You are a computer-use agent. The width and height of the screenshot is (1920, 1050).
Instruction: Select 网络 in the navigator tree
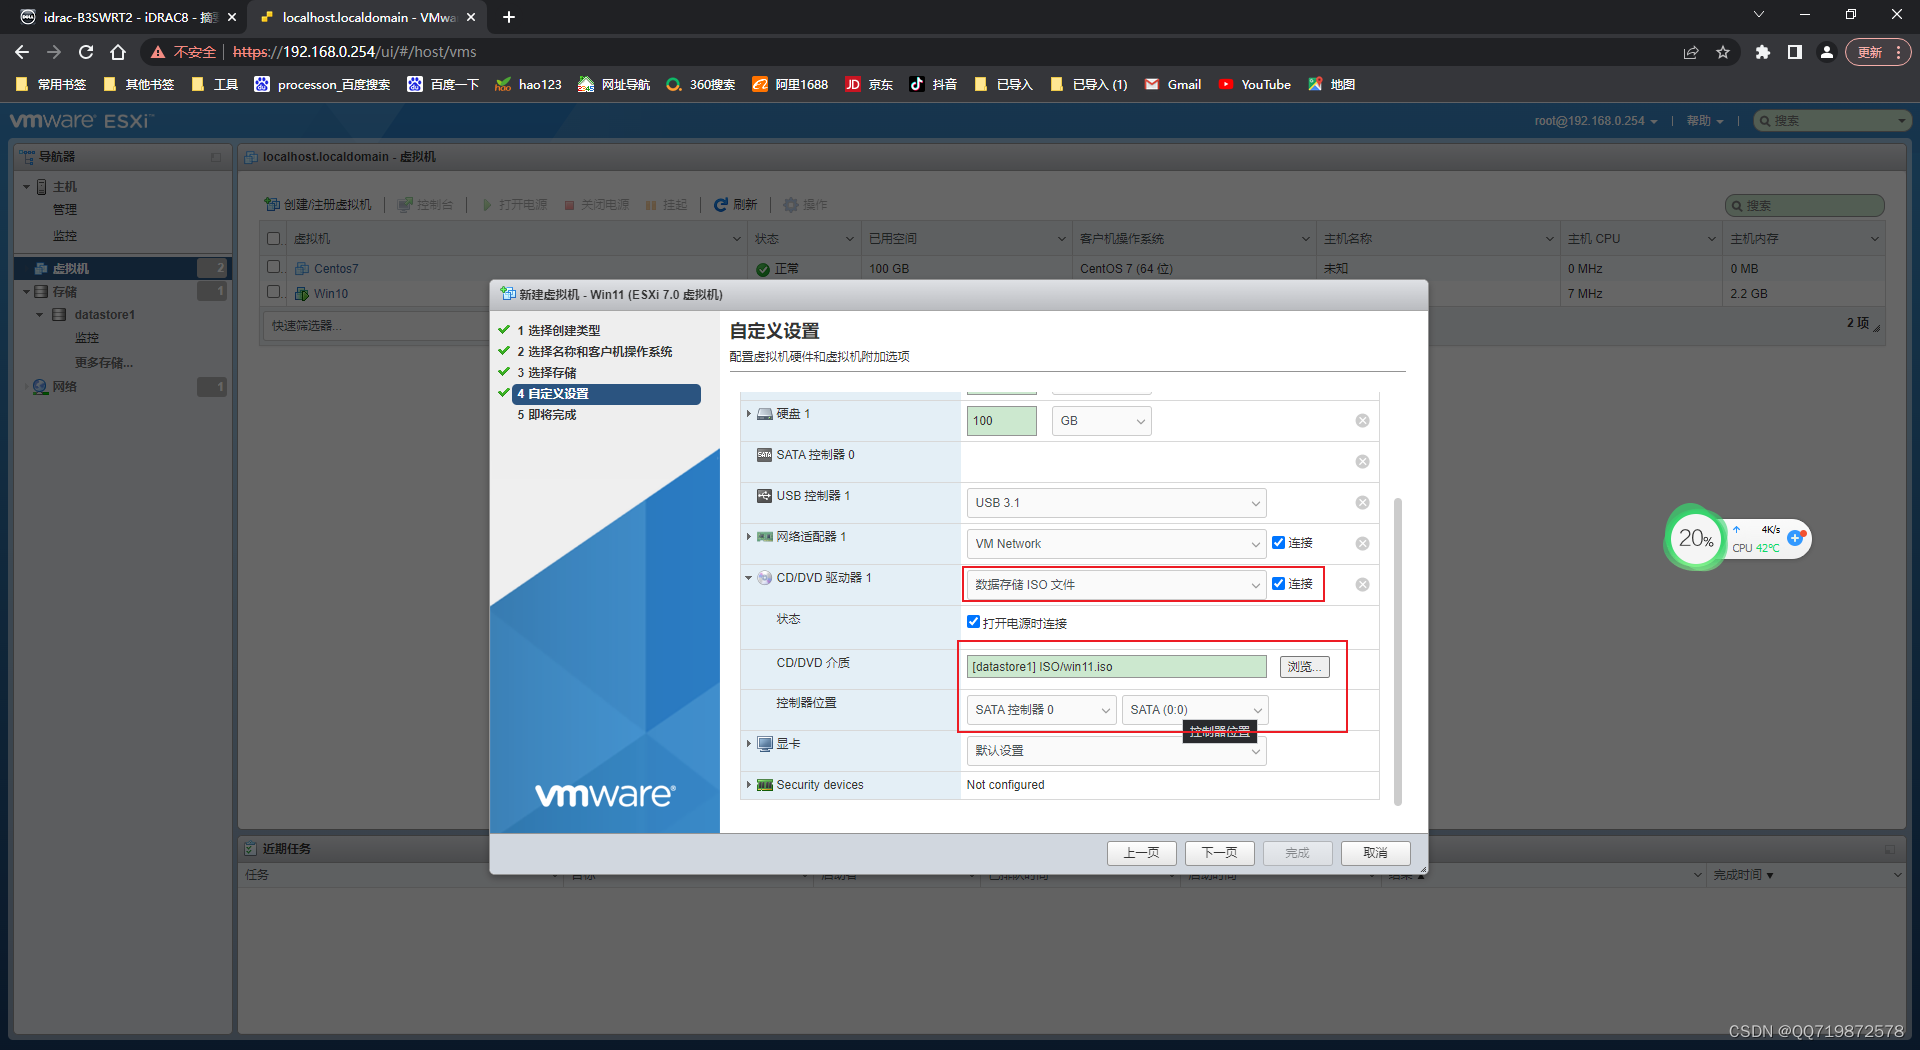[x=64, y=387]
